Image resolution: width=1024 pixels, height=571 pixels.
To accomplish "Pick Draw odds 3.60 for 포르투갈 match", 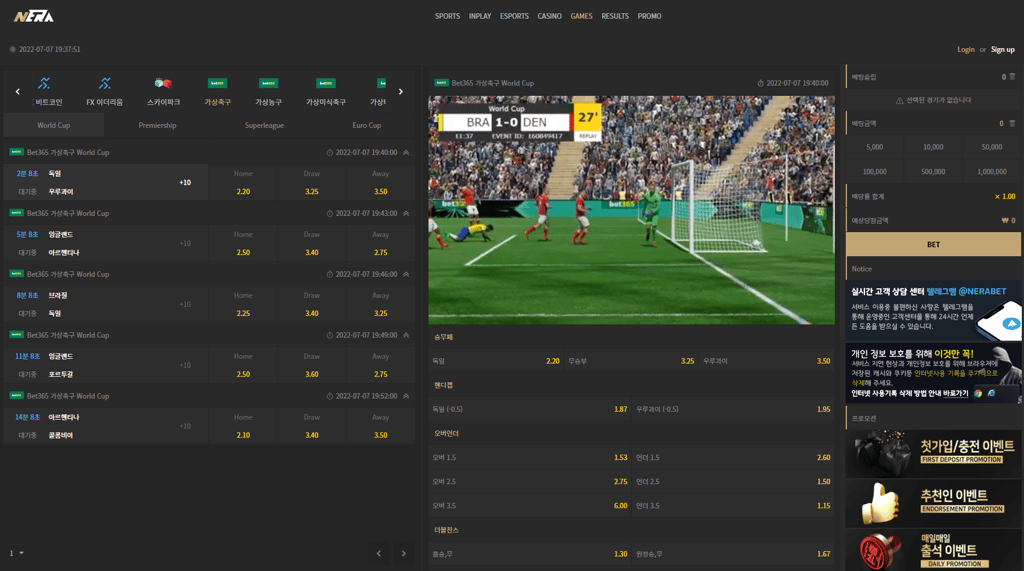I will tap(312, 365).
